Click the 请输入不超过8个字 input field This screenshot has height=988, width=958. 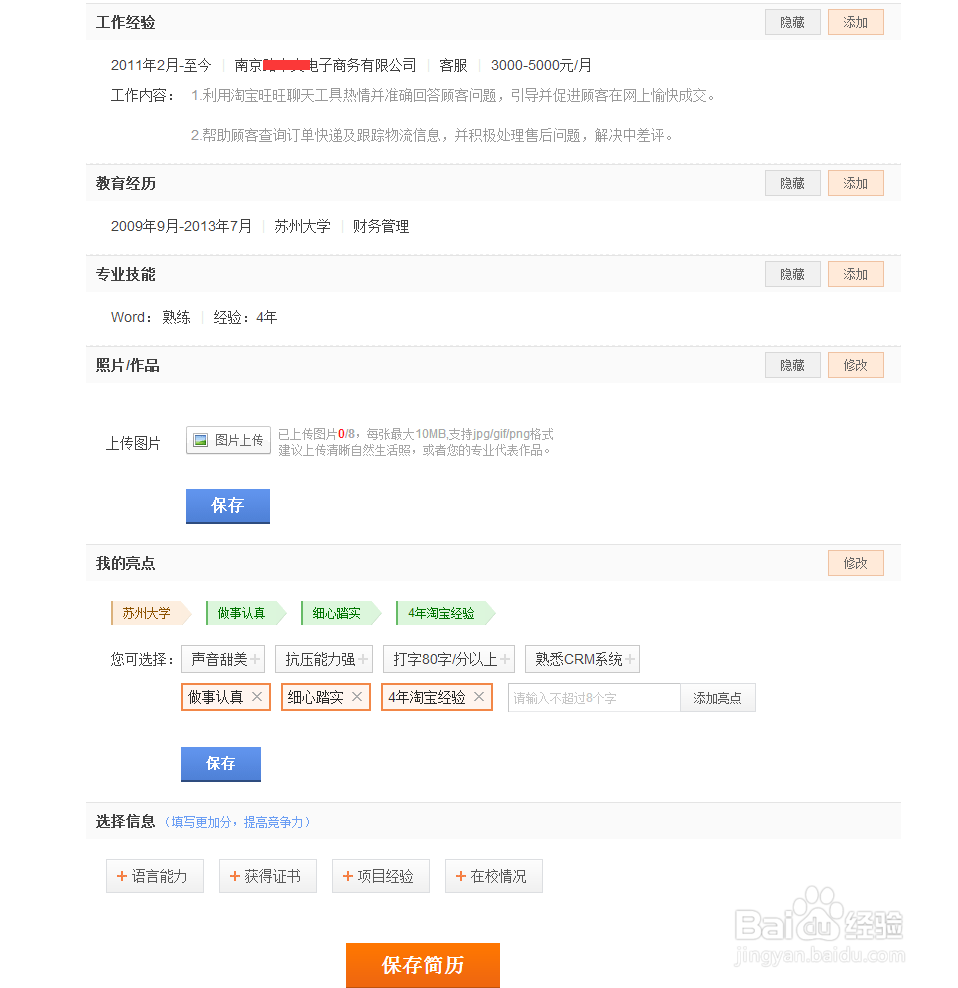coord(593,697)
